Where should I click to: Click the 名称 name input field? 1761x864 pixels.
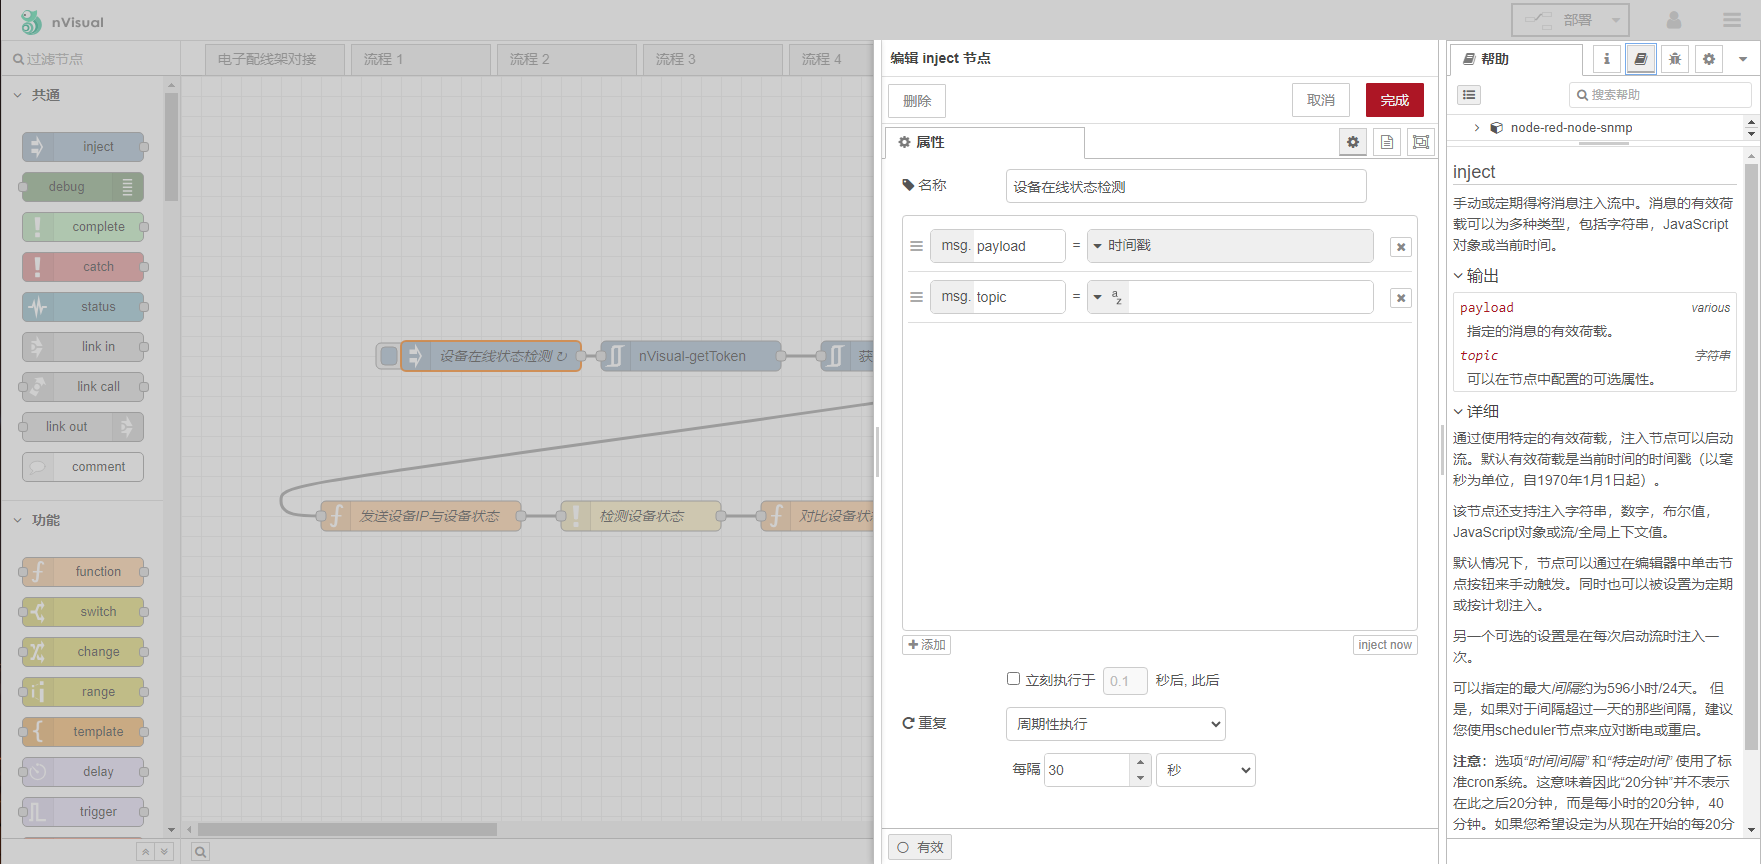click(1185, 187)
